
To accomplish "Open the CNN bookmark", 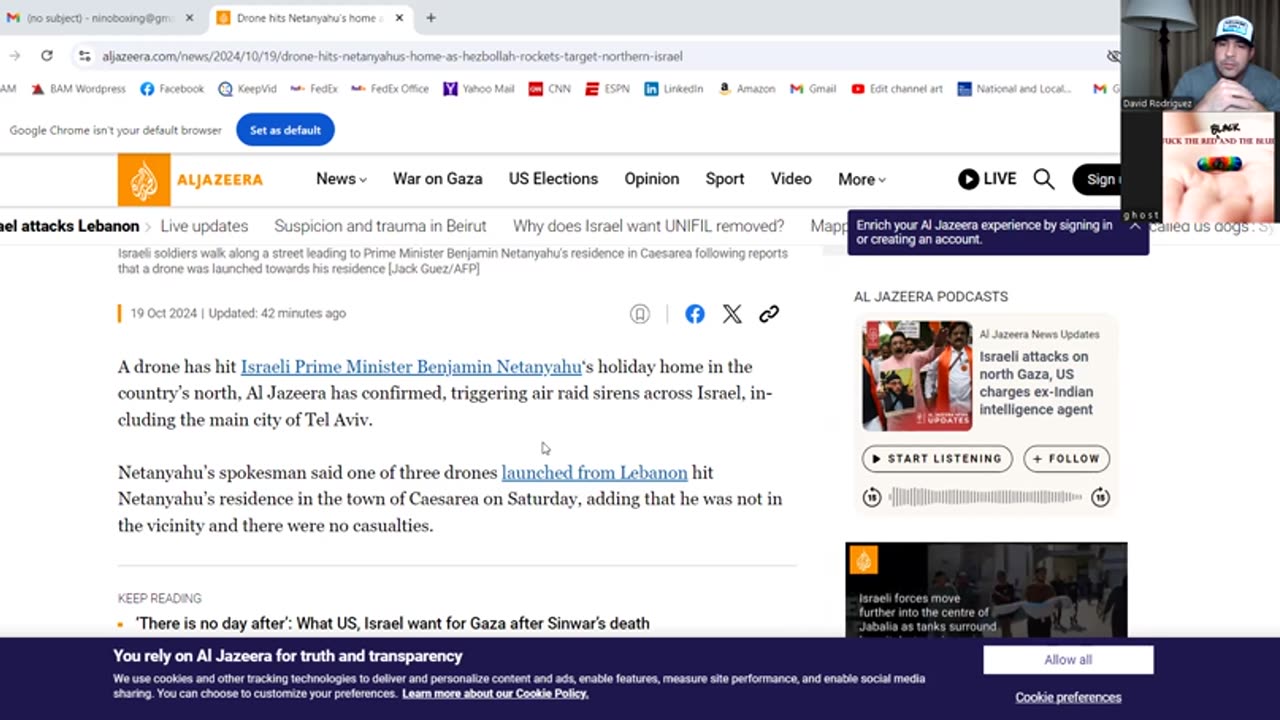I will tap(550, 89).
